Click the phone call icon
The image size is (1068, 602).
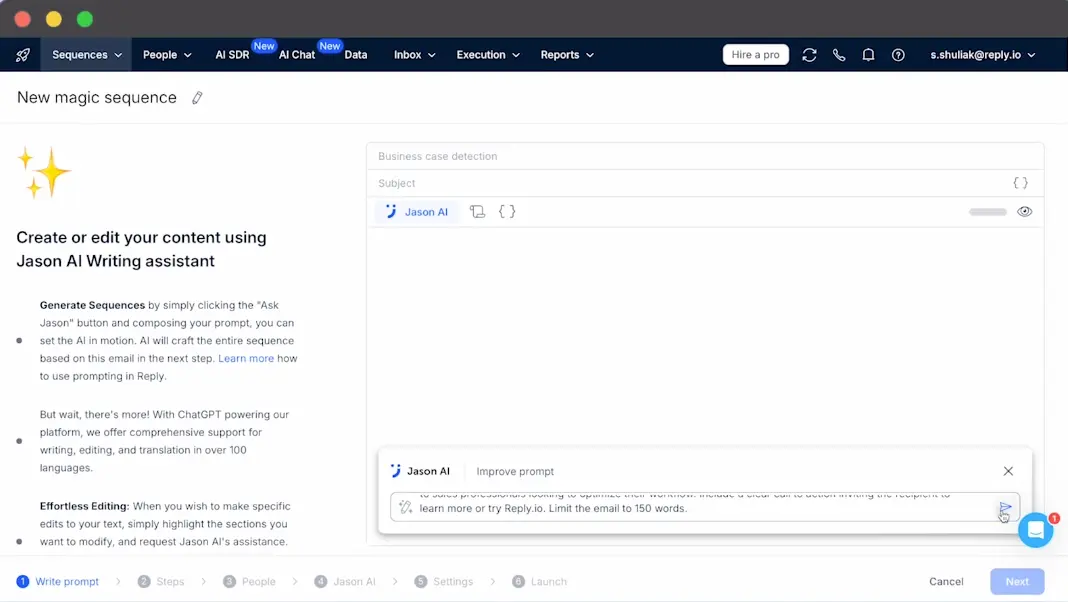(x=839, y=55)
